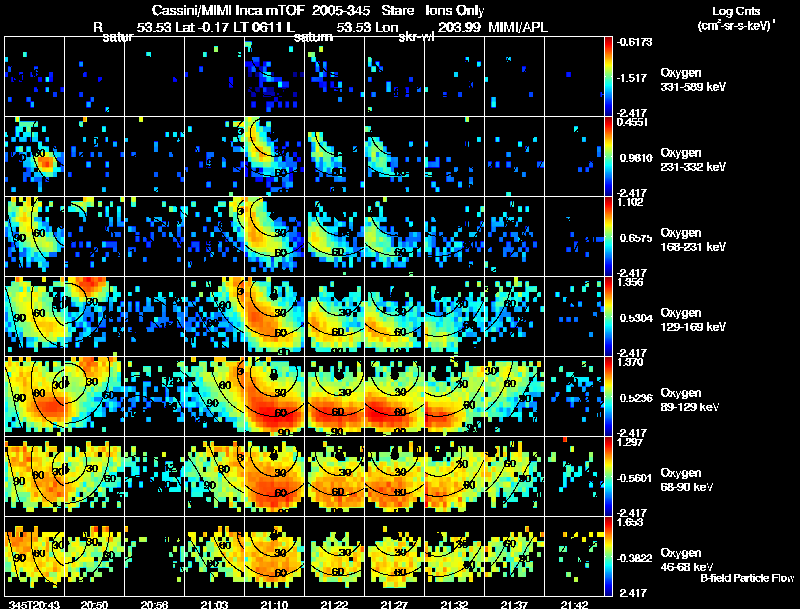Click the '-0.6173' colorbar maximum value
This screenshot has height=609, width=800.
pyautogui.click(x=634, y=42)
